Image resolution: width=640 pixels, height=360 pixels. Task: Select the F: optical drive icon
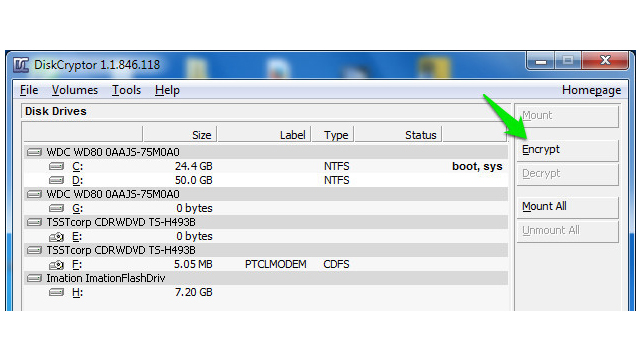[56, 265]
